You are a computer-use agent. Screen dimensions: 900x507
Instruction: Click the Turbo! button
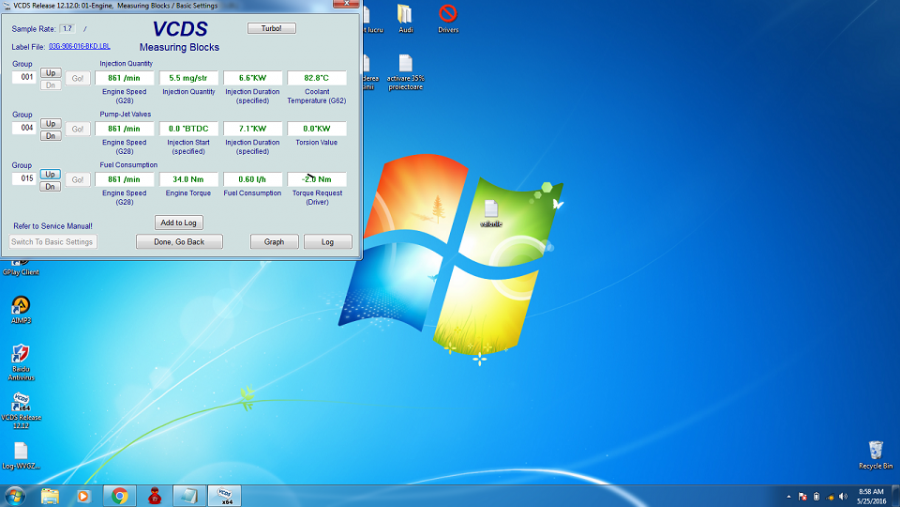[x=271, y=28]
